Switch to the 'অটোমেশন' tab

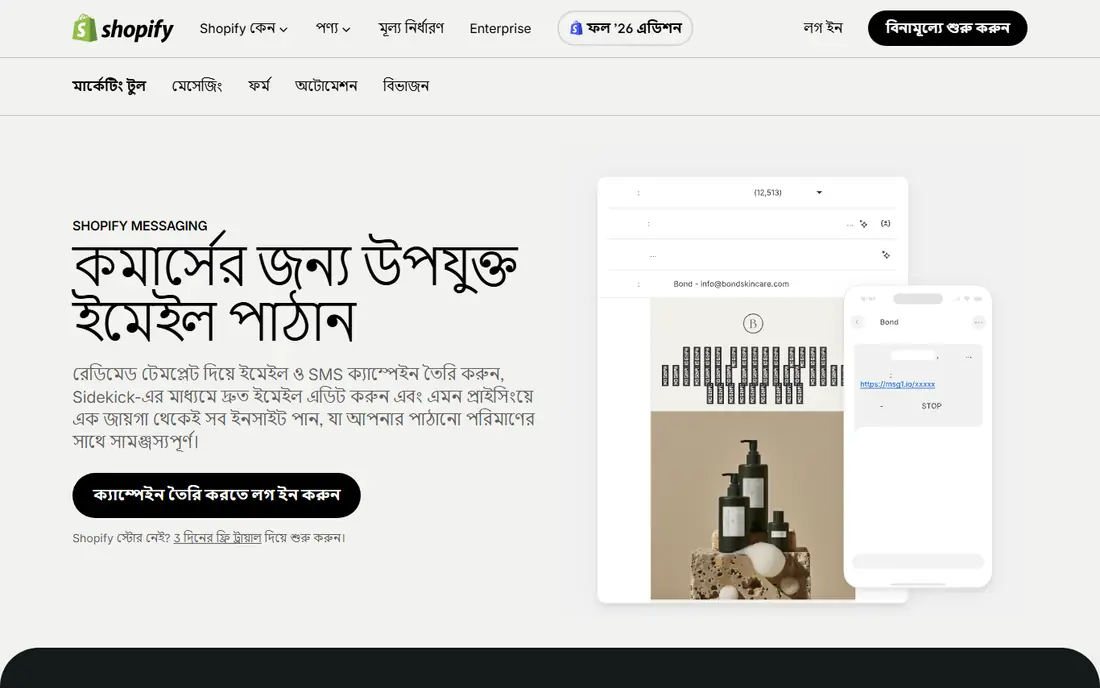[x=326, y=86]
